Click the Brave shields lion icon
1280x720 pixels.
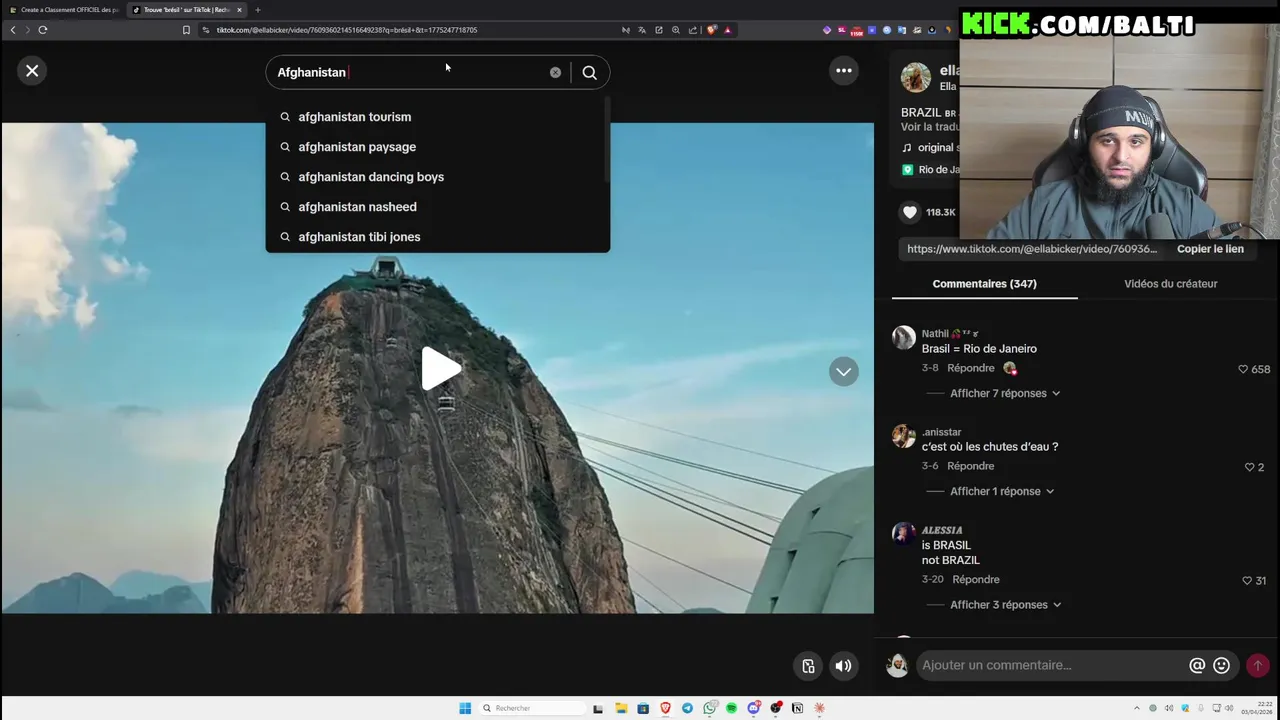coord(711,30)
